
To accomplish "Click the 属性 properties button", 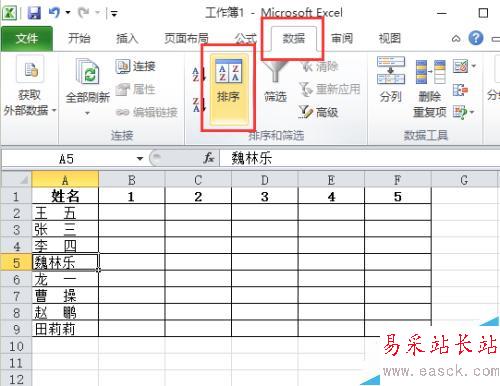I will (x=136, y=89).
